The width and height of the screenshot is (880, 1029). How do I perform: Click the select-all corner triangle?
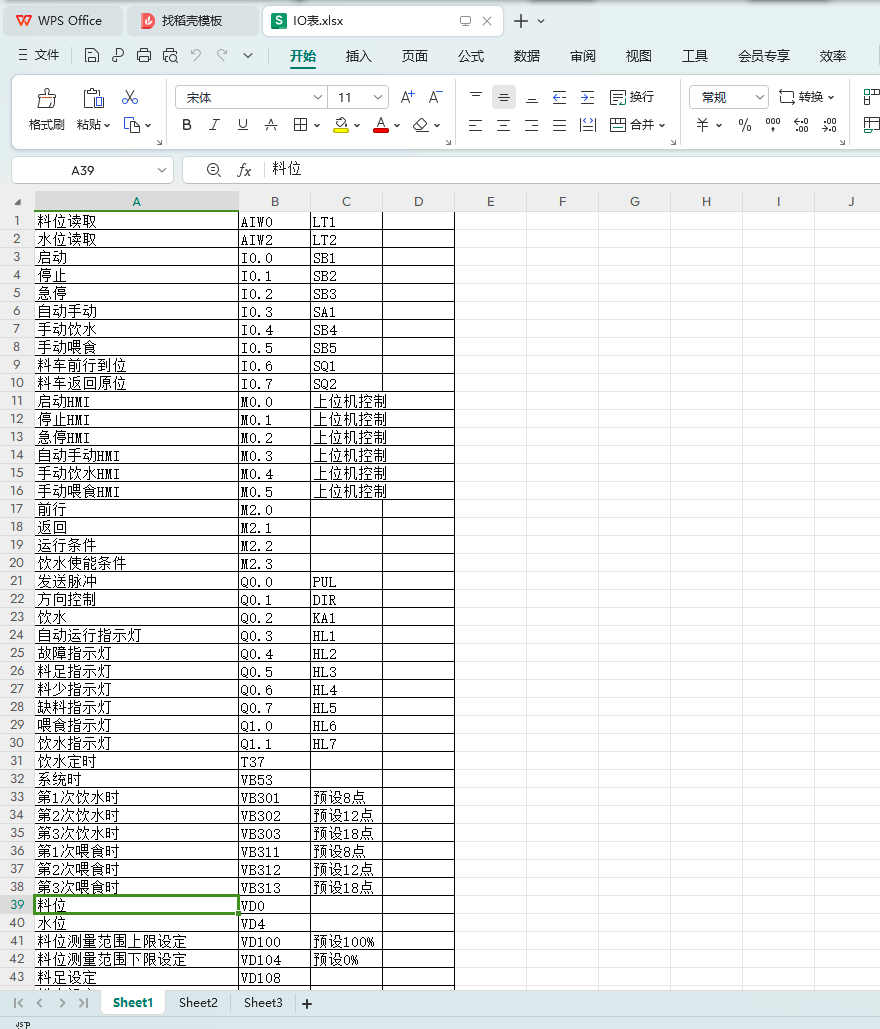pos(18,202)
